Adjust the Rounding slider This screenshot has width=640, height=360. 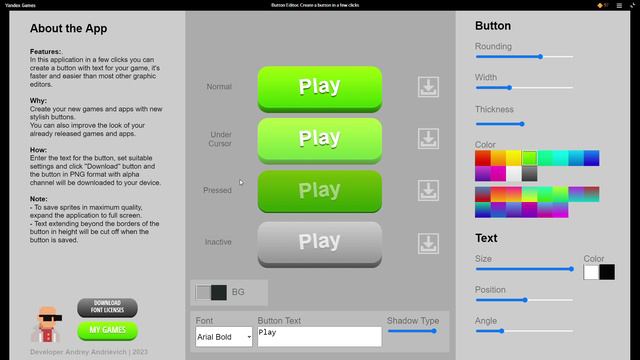[x=524, y=57]
